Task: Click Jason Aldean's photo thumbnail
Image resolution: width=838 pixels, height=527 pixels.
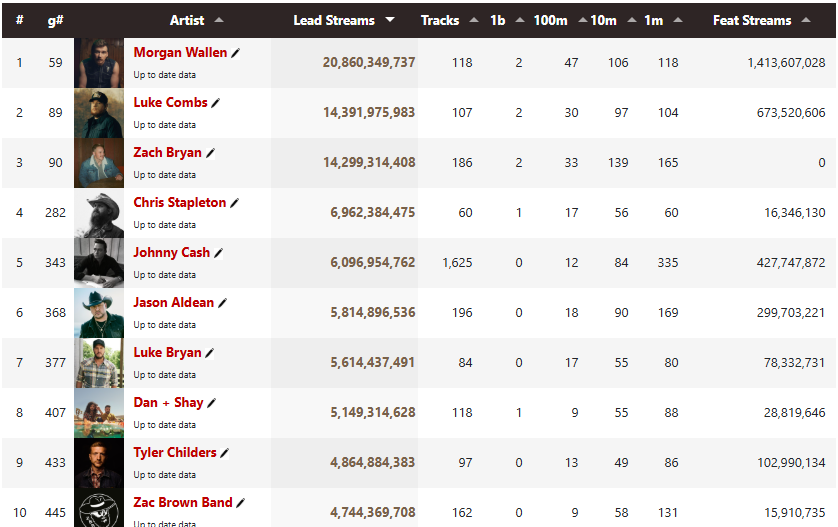Action: click(x=99, y=313)
